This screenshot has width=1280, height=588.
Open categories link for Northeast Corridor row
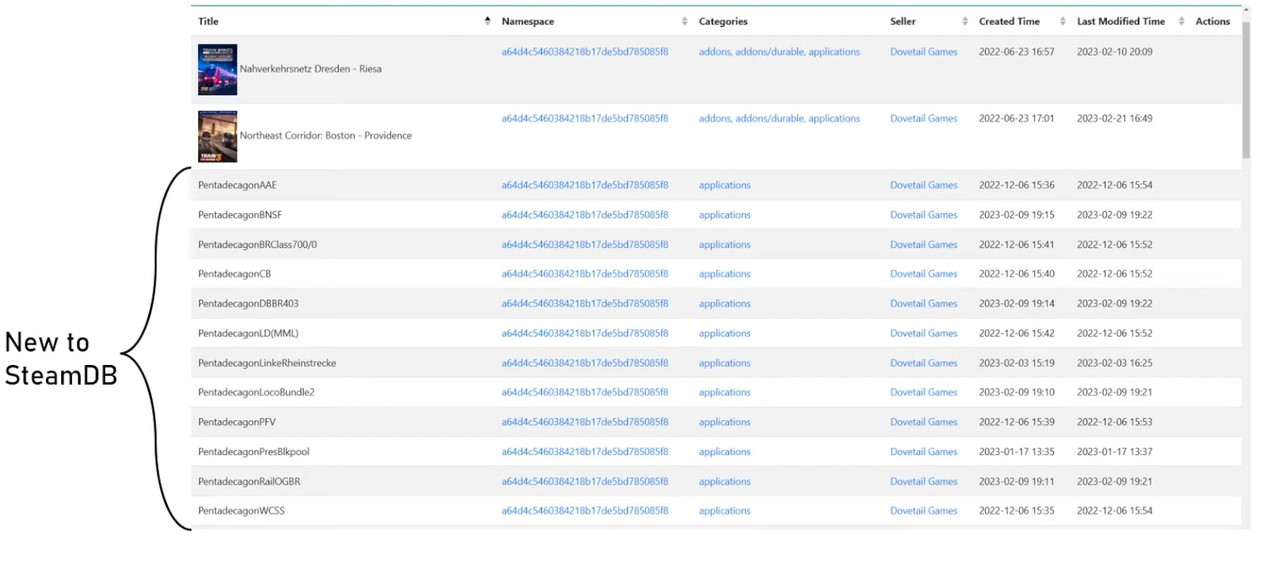[x=779, y=118]
